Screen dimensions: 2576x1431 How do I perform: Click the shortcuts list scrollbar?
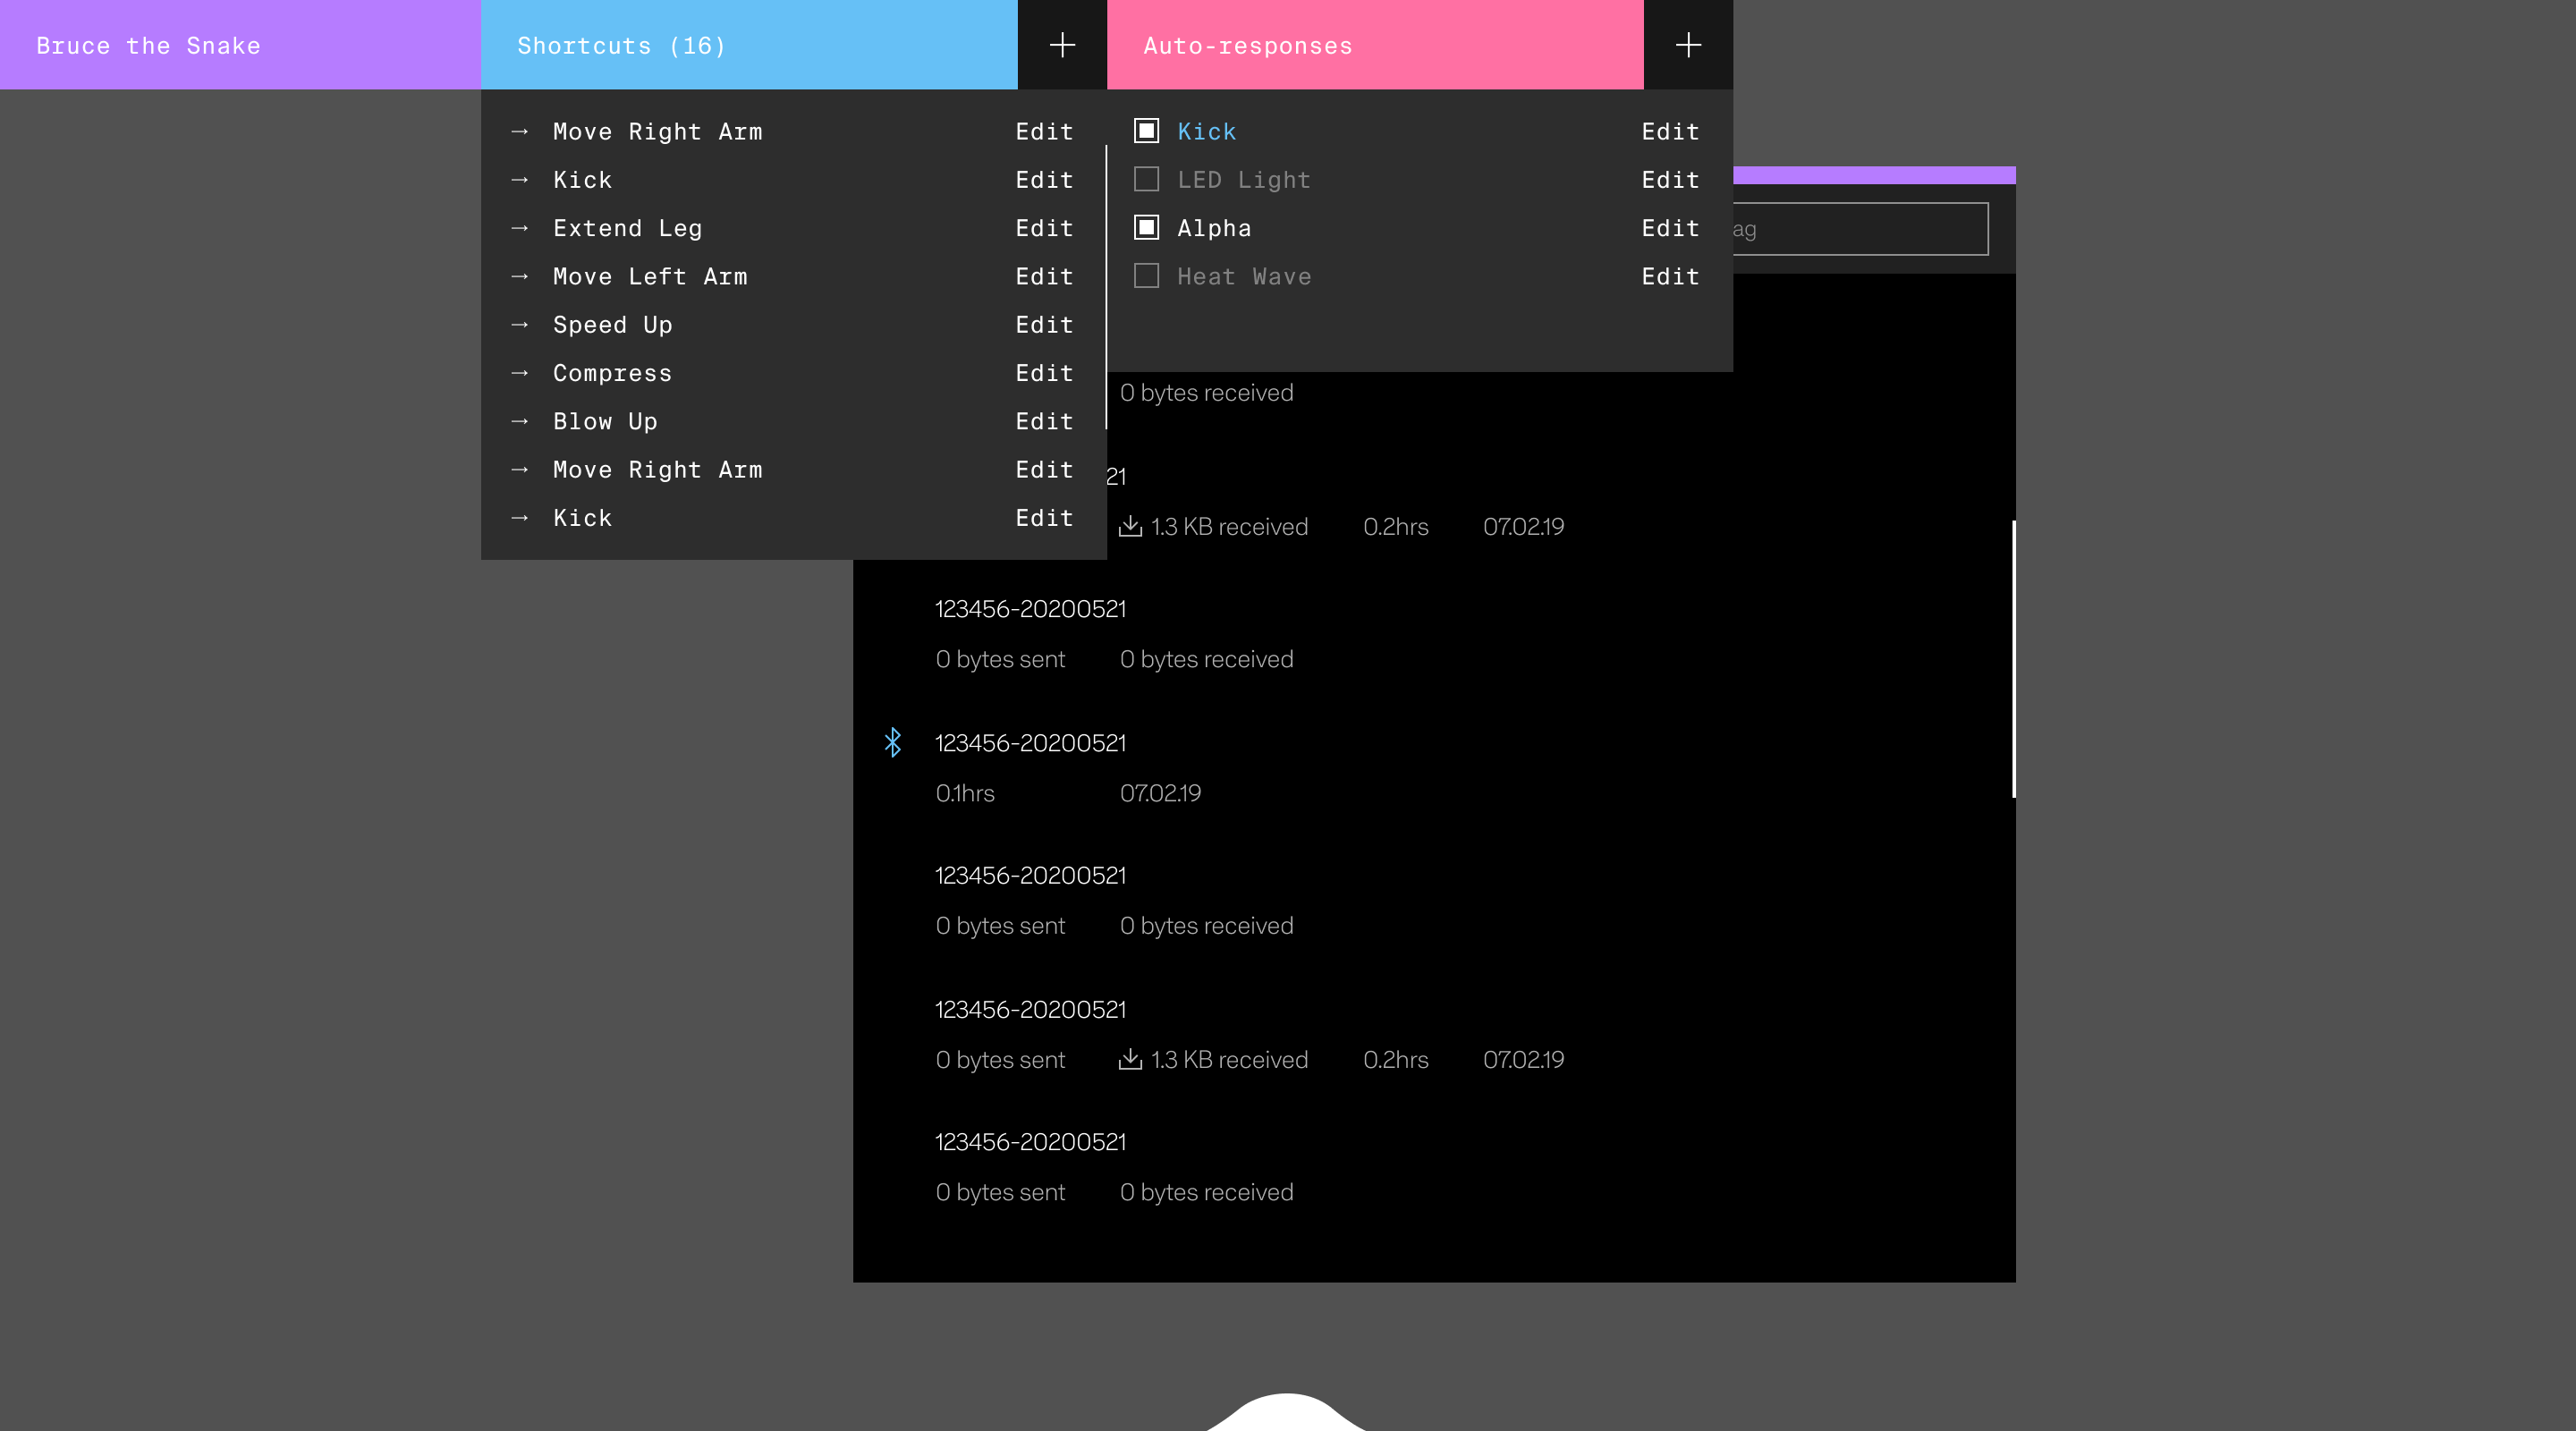click(1106, 288)
